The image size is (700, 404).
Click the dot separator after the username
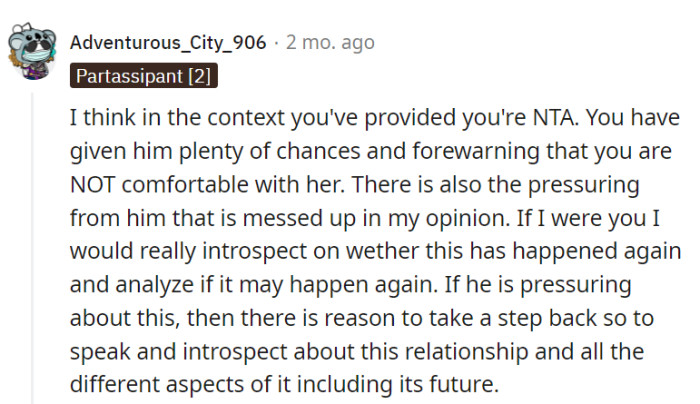(x=276, y=42)
